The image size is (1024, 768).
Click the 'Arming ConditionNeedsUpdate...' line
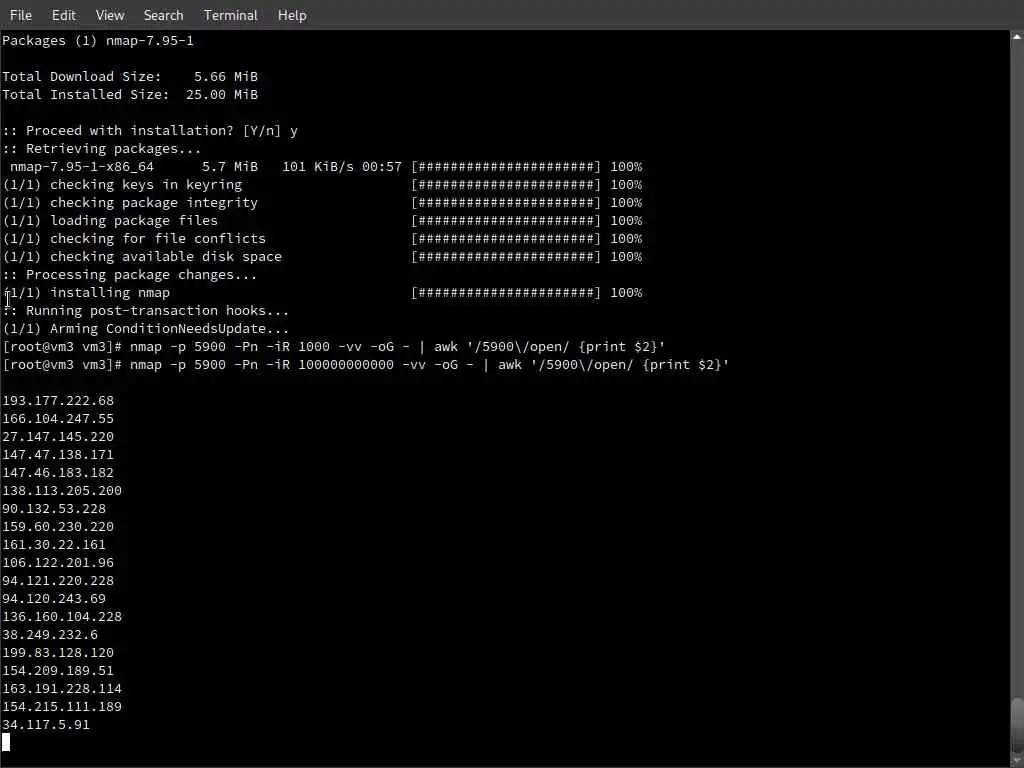coord(146,328)
